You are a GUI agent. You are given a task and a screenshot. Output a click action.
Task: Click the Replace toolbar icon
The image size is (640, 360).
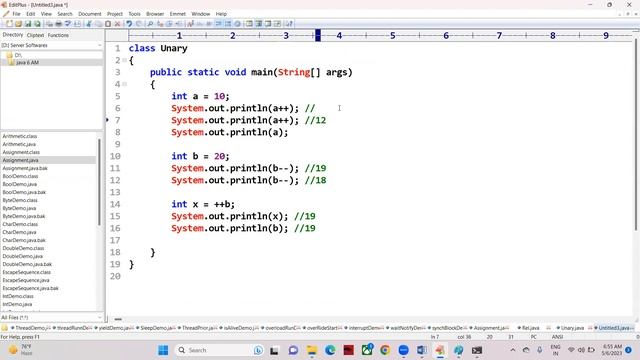point(160,24)
